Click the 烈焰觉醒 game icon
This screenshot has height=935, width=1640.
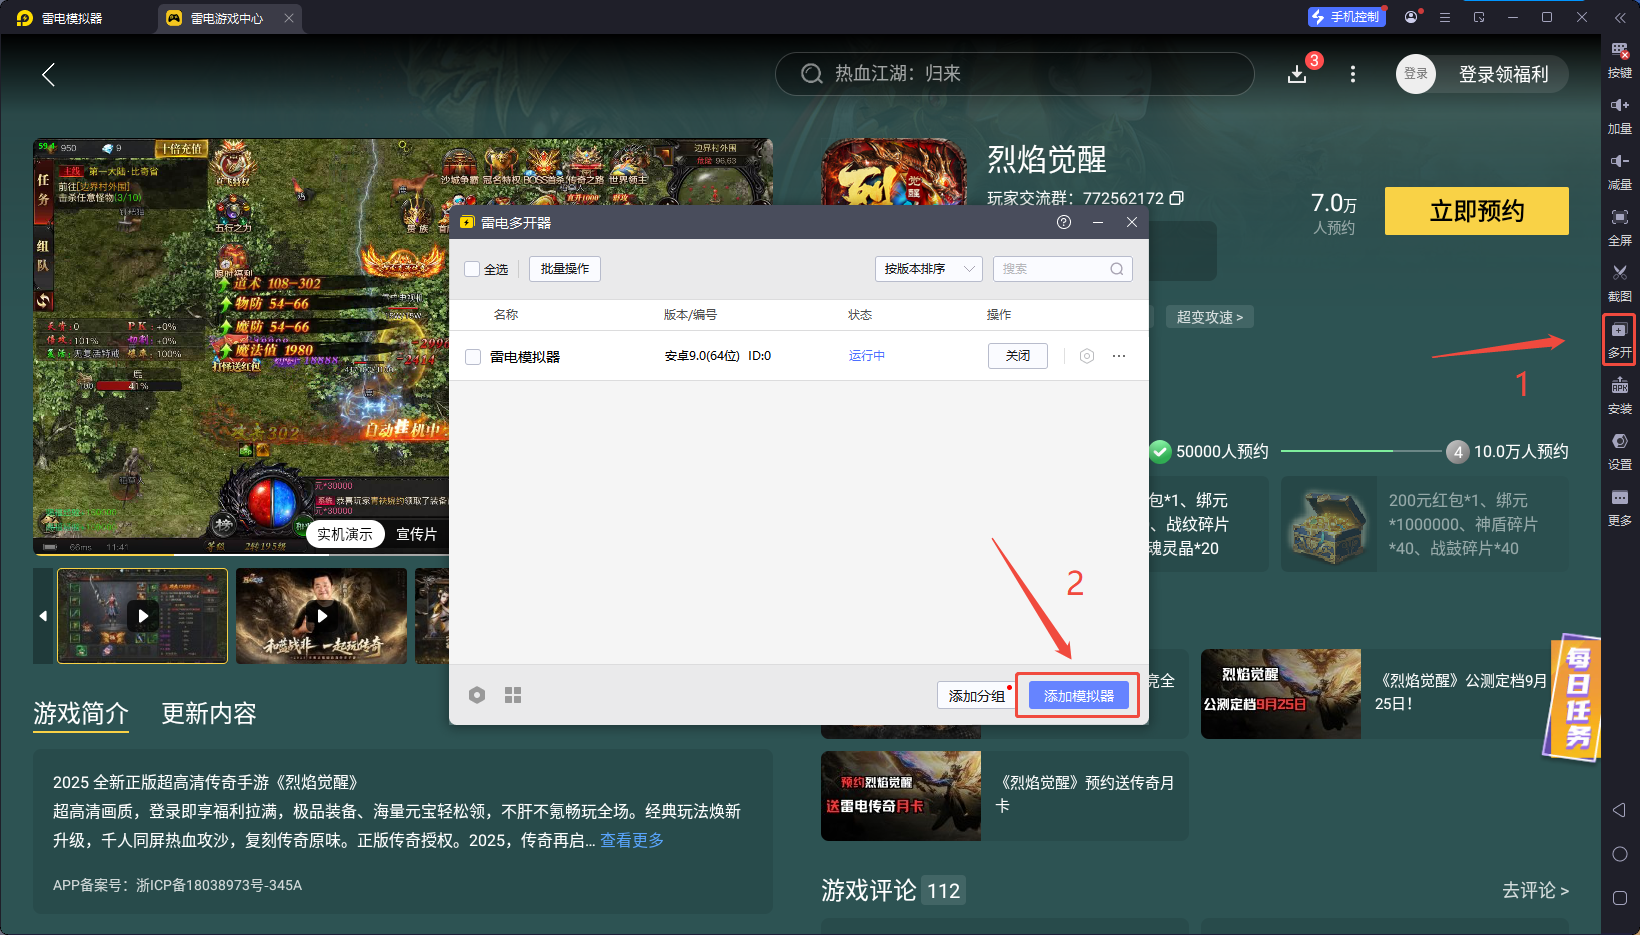point(894,173)
